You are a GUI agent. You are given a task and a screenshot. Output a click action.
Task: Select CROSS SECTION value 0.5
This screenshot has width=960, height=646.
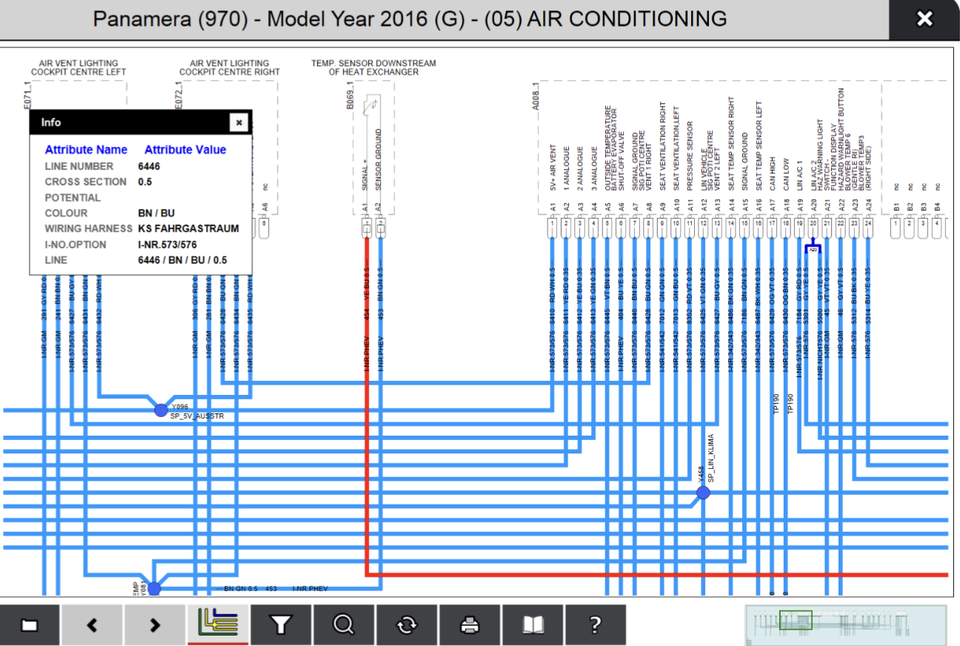pos(144,182)
